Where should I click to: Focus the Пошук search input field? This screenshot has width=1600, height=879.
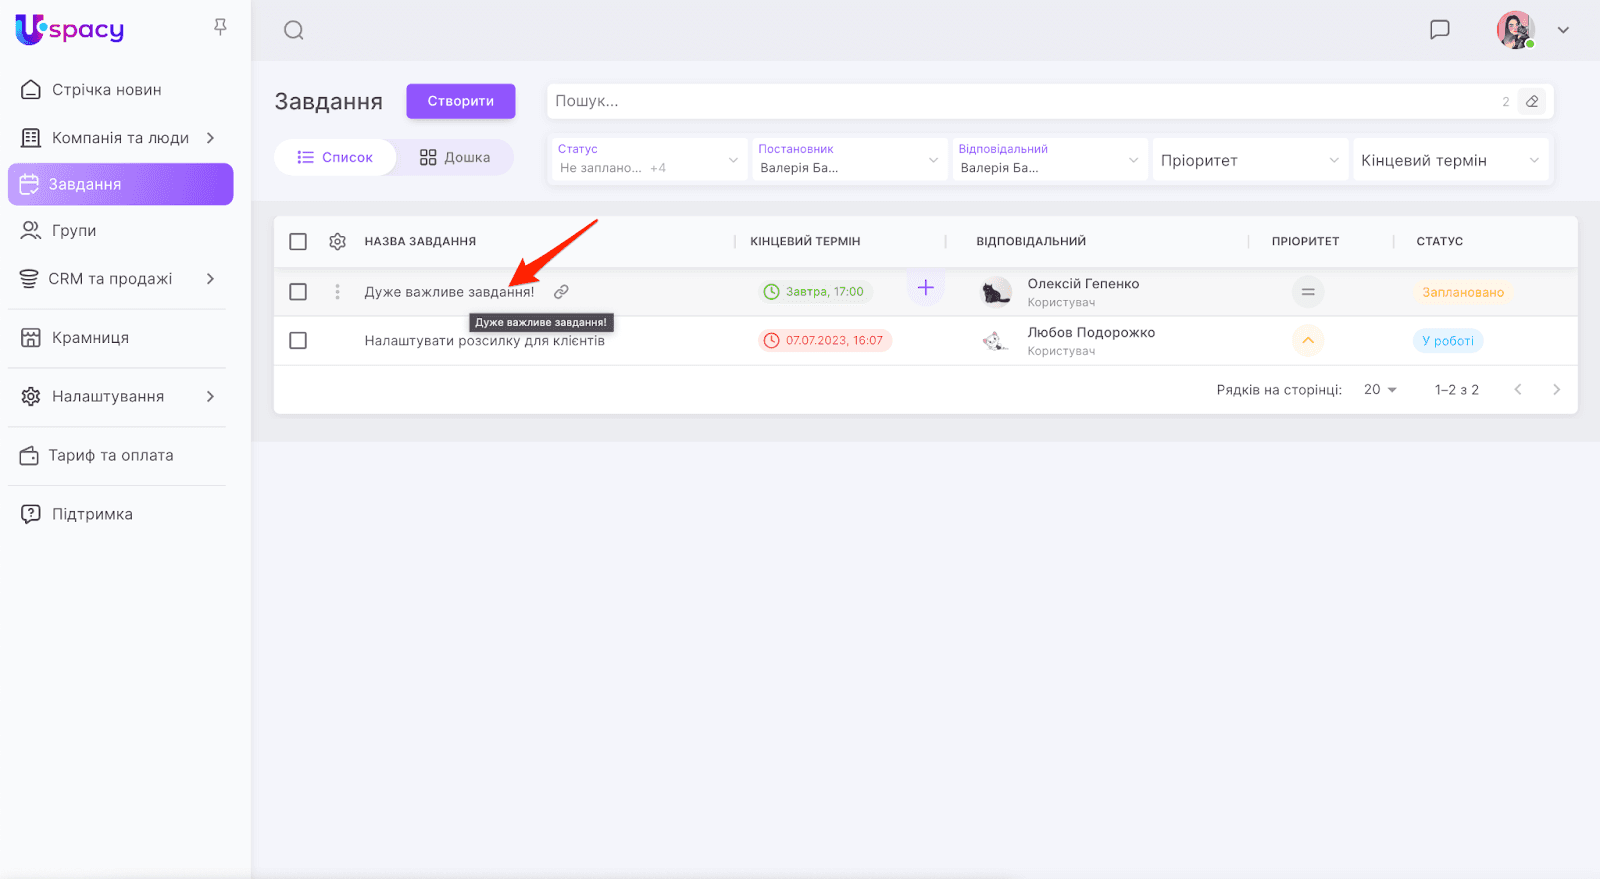1020,101
